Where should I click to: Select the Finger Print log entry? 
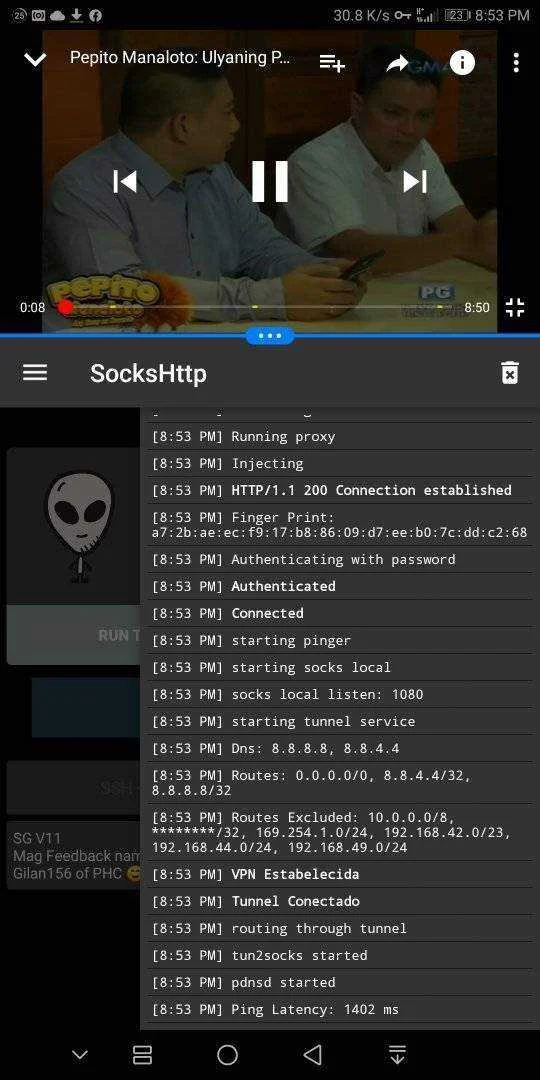[x=340, y=525]
